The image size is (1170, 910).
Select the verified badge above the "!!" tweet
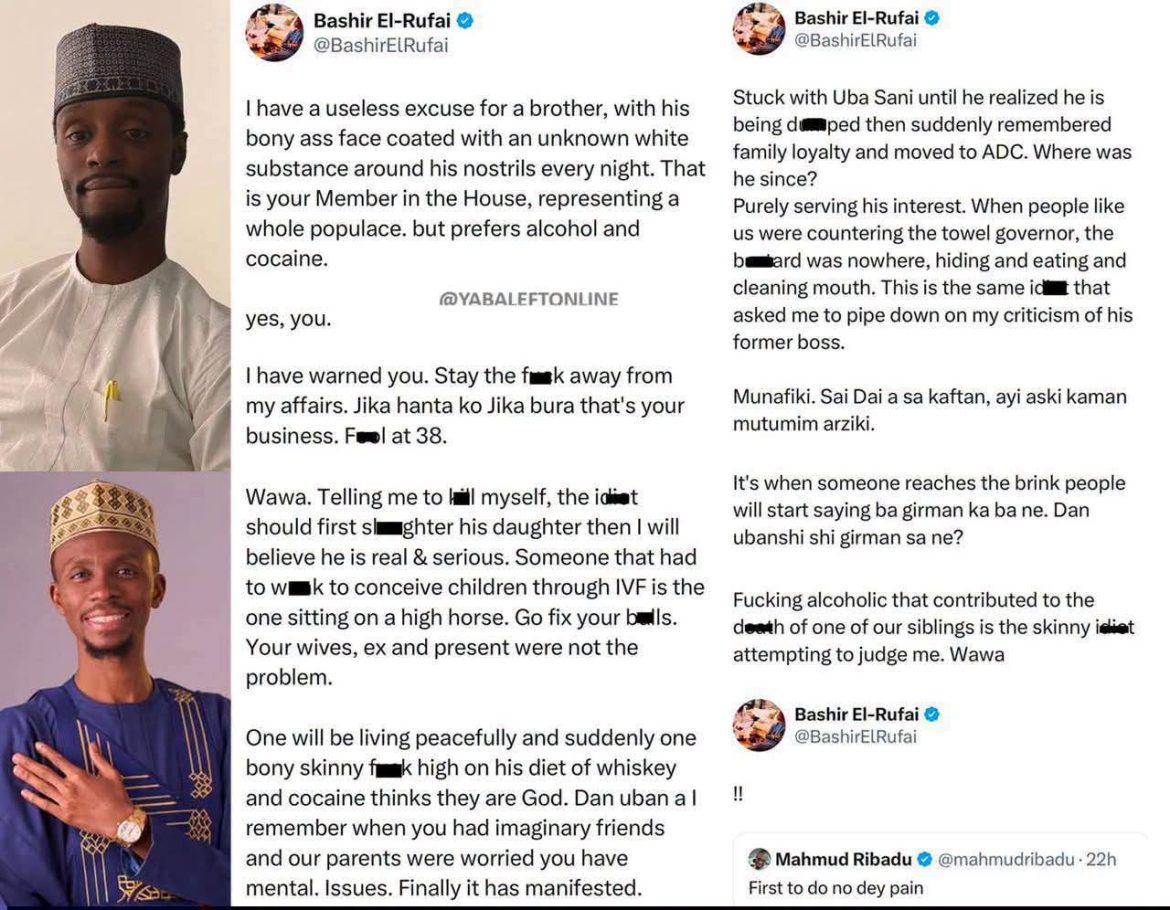coord(932,714)
